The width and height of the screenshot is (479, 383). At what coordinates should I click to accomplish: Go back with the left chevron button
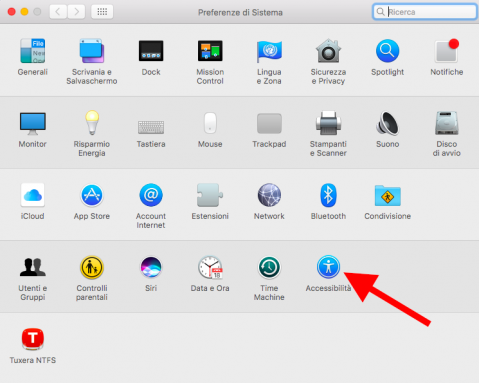(x=58, y=12)
